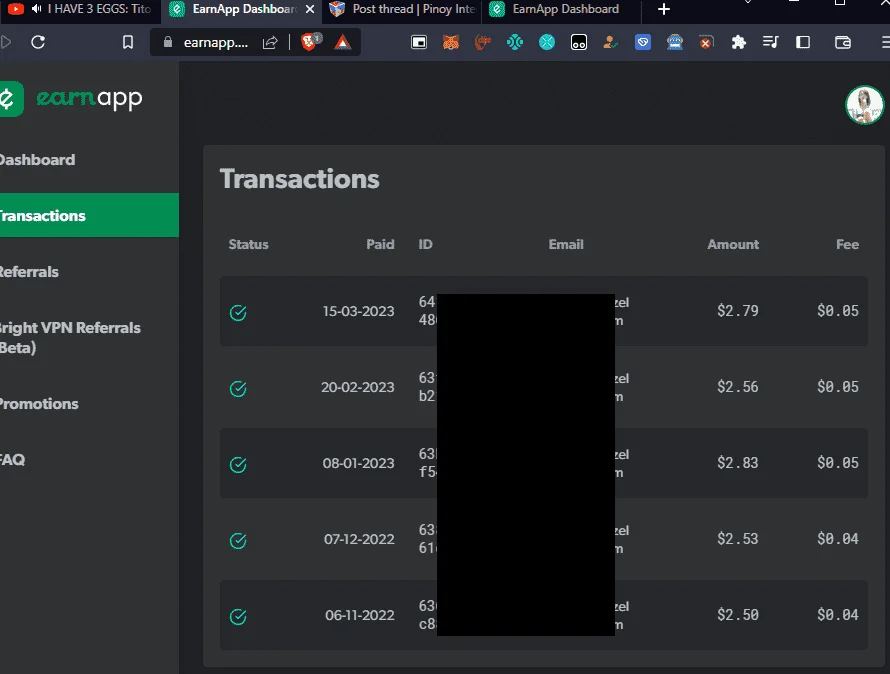Click status check icon for 20-02-2023 transaction
The width and height of the screenshot is (890, 674).
238,388
